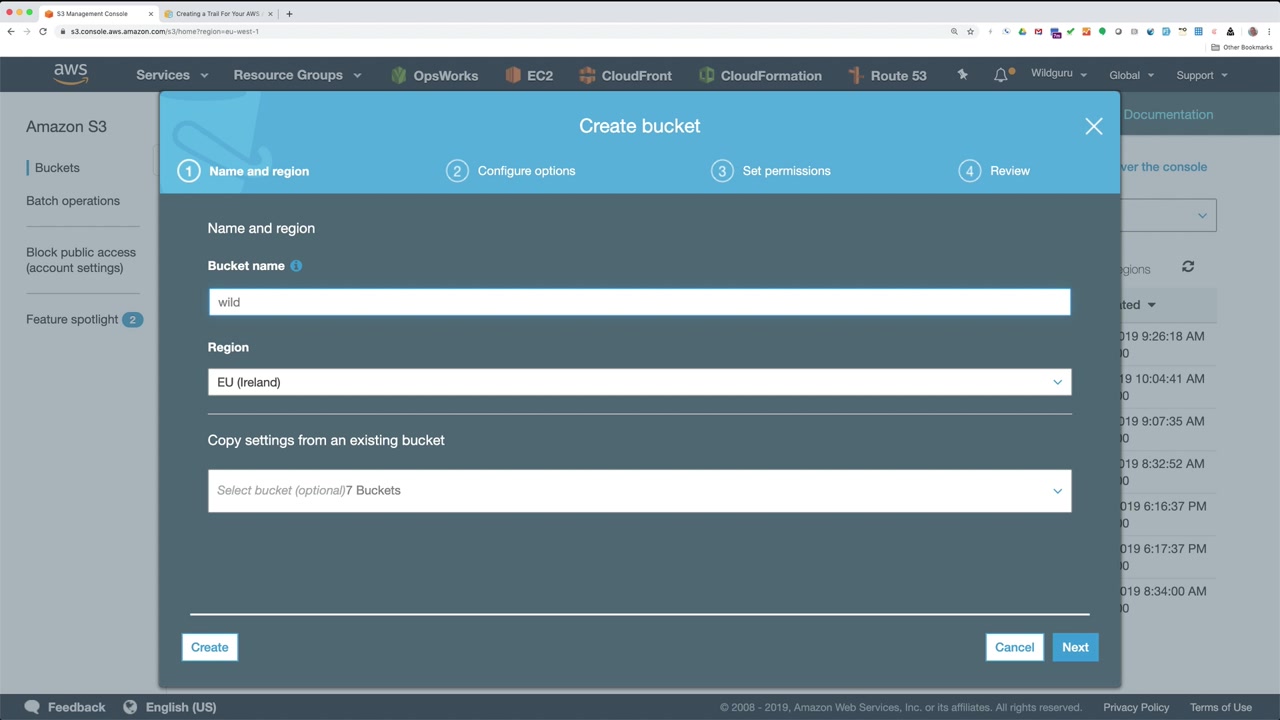This screenshot has width=1280, height=720.
Task: Click the Bucket name info icon
Action: (x=296, y=266)
